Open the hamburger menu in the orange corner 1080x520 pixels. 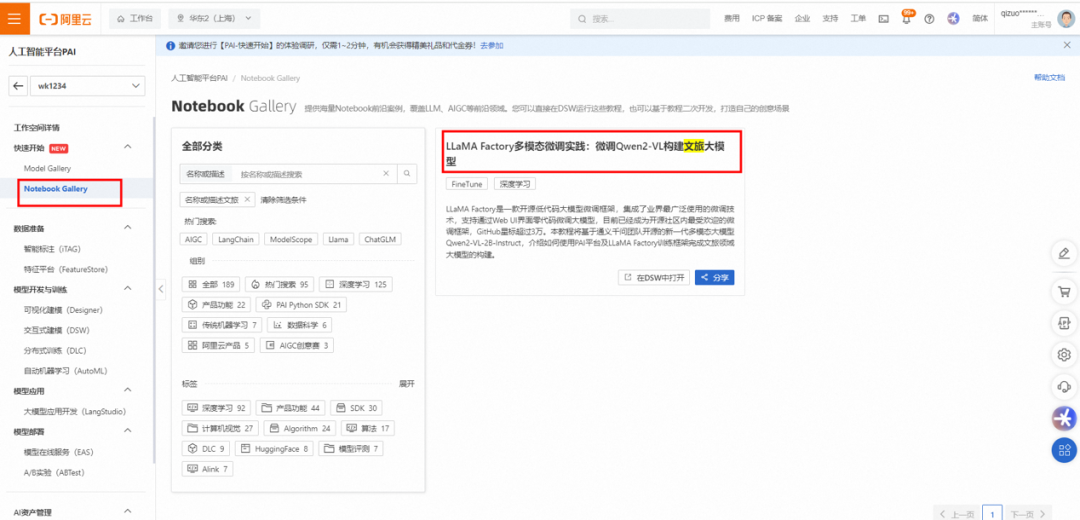point(14,18)
